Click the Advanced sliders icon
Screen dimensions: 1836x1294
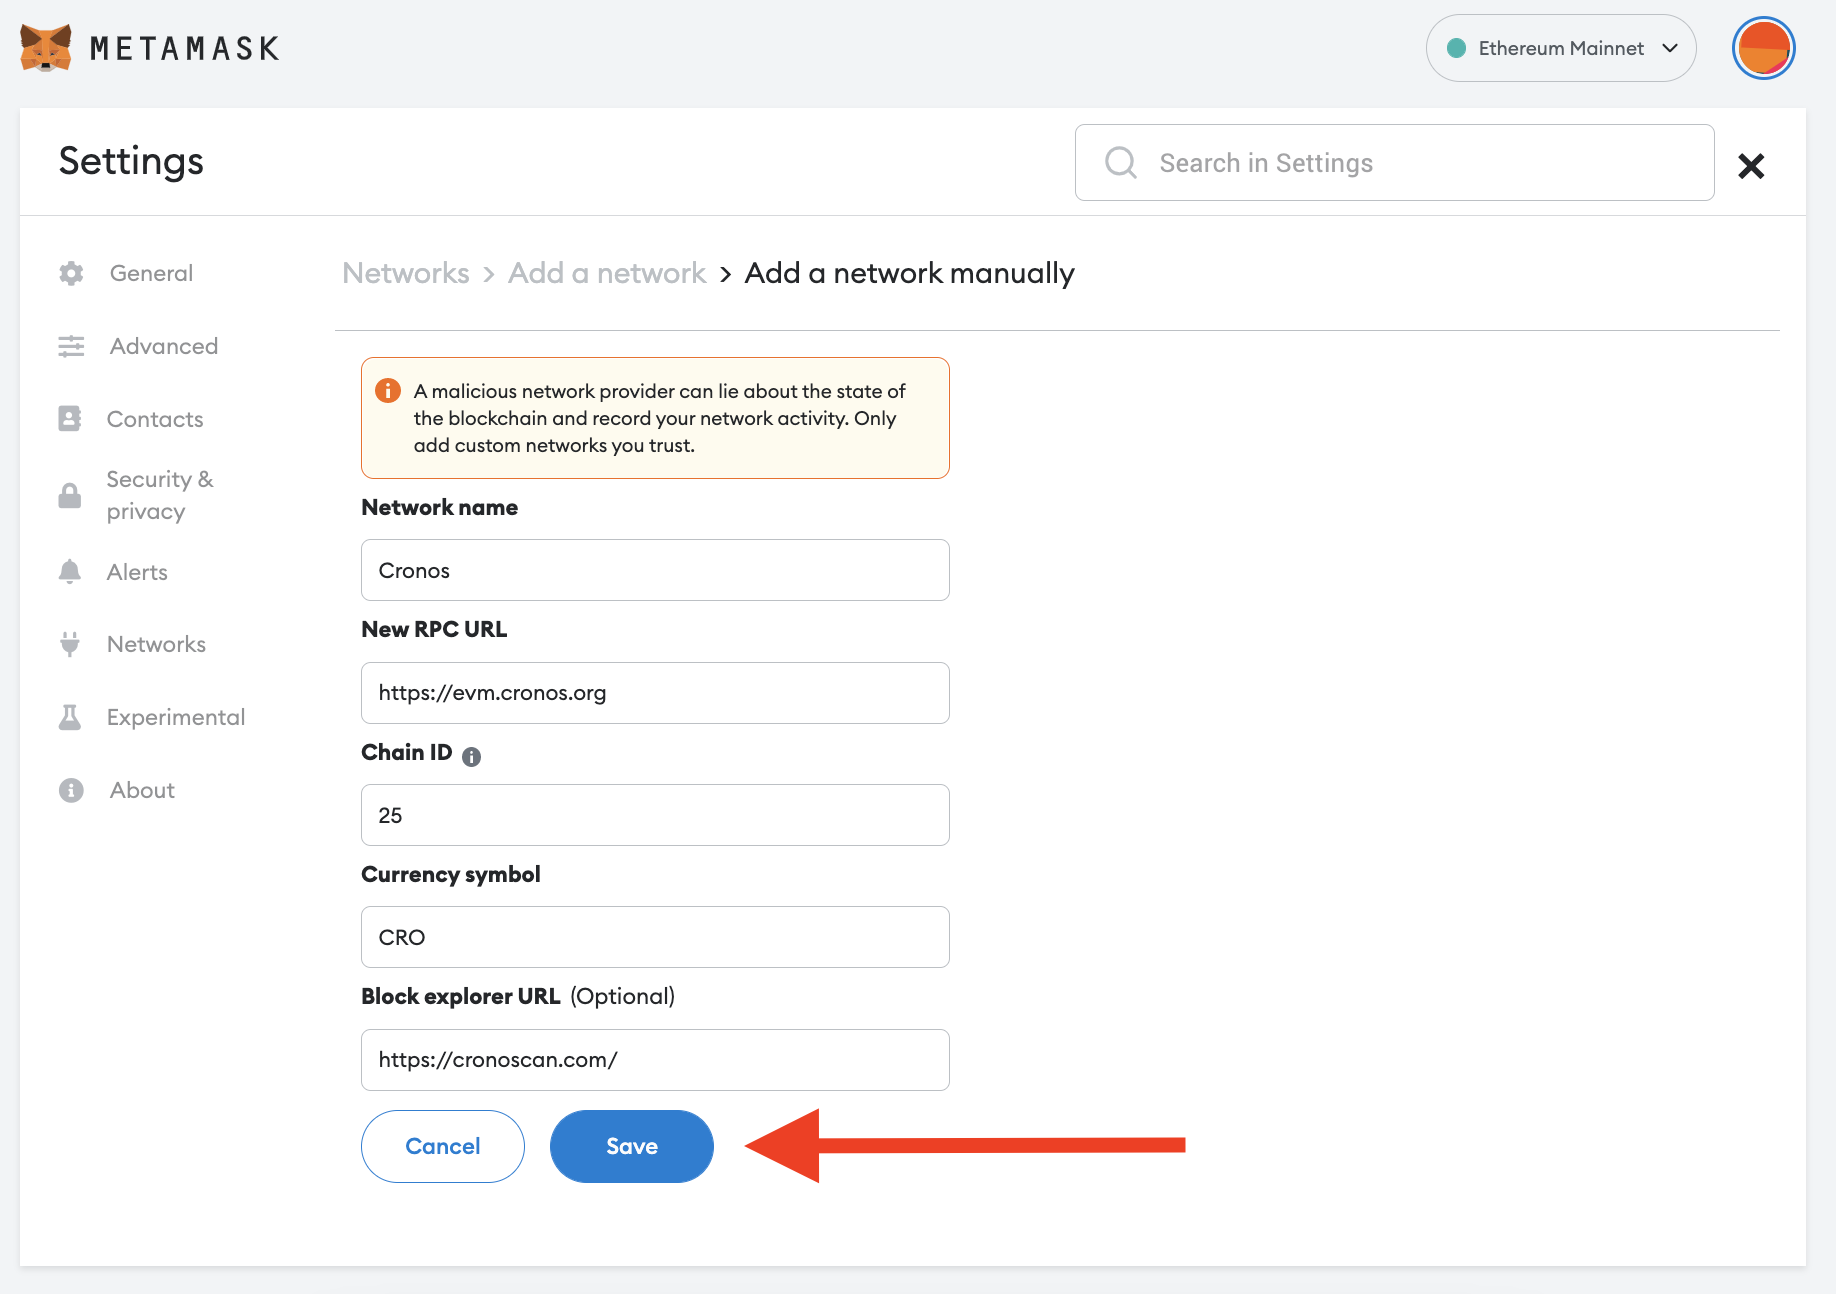pyautogui.click(x=71, y=346)
